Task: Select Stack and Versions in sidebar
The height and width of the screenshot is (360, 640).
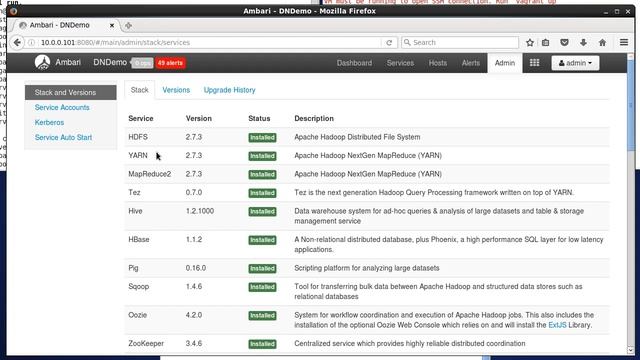Action: pyautogui.click(x=71, y=92)
